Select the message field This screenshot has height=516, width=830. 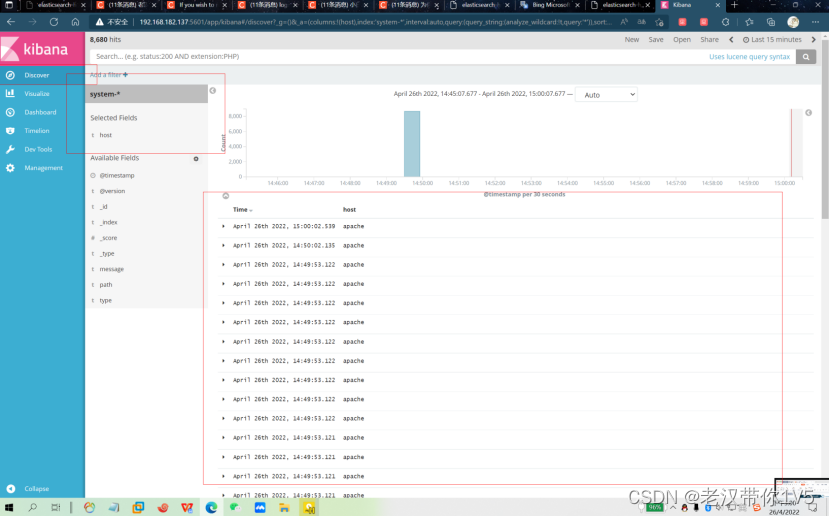[x=112, y=269]
